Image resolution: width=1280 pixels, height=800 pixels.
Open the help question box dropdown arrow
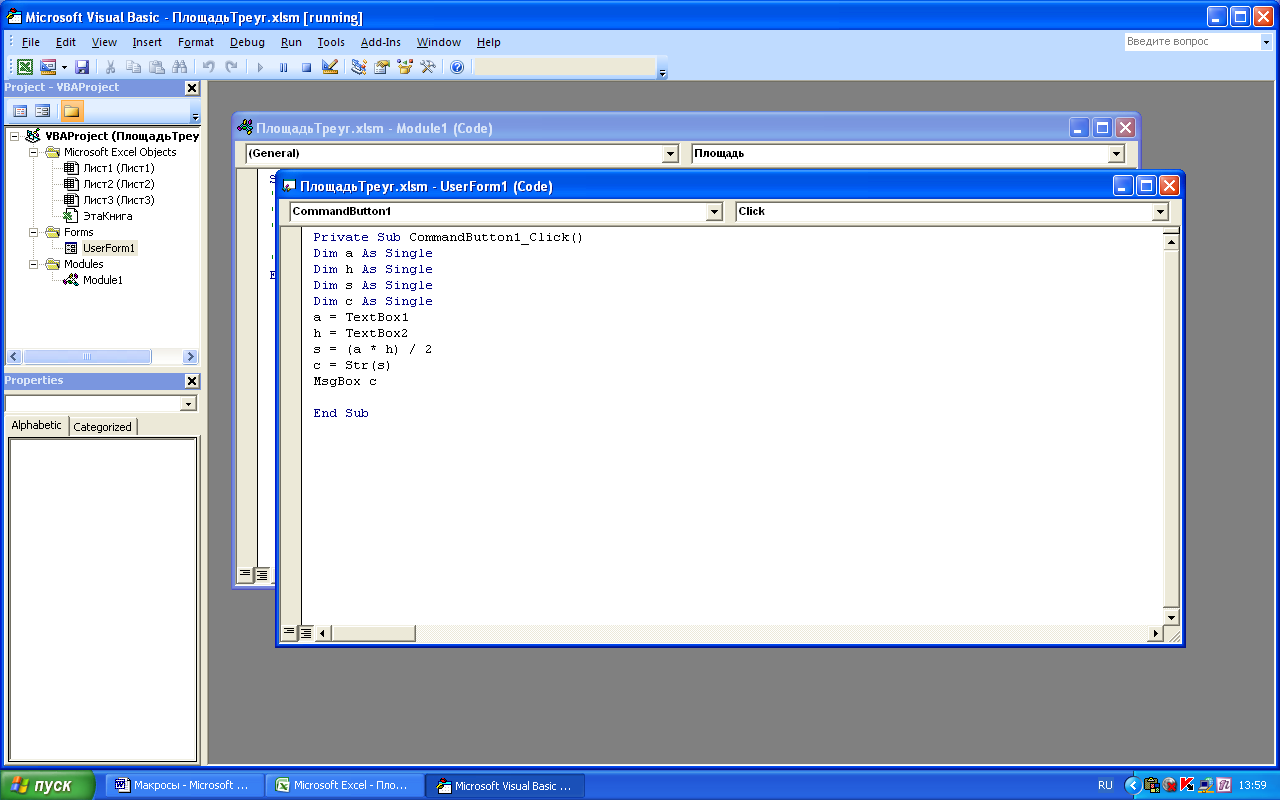[x=1265, y=42]
